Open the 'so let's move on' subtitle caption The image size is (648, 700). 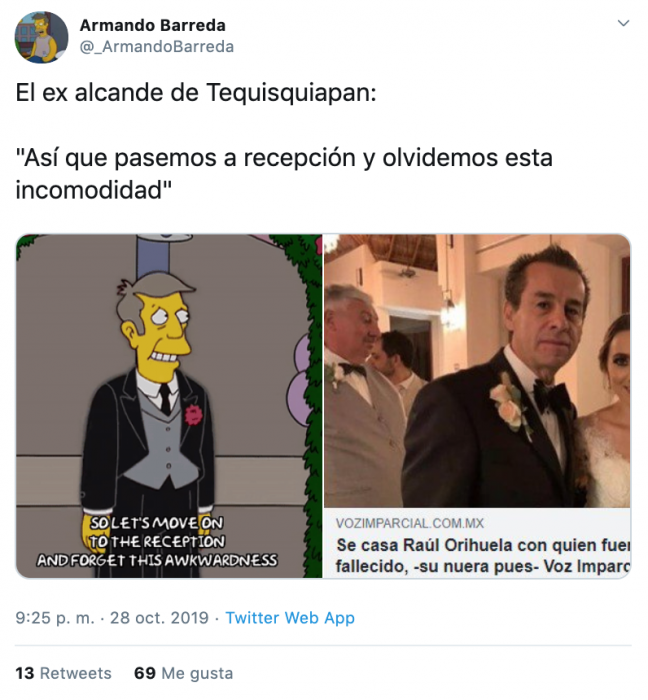pos(157,542)
